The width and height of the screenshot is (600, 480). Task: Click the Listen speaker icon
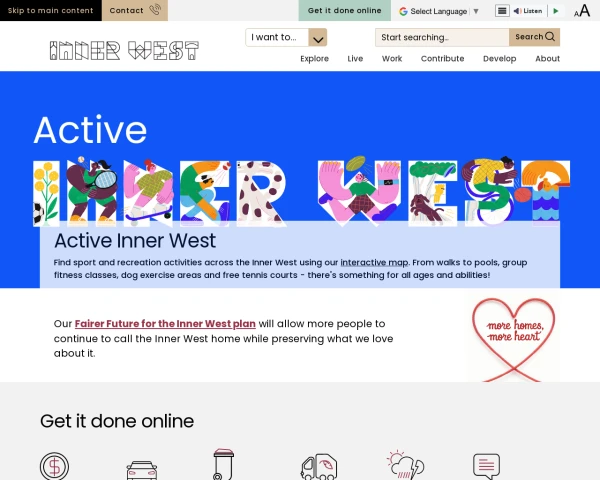(x=517, y=11)
